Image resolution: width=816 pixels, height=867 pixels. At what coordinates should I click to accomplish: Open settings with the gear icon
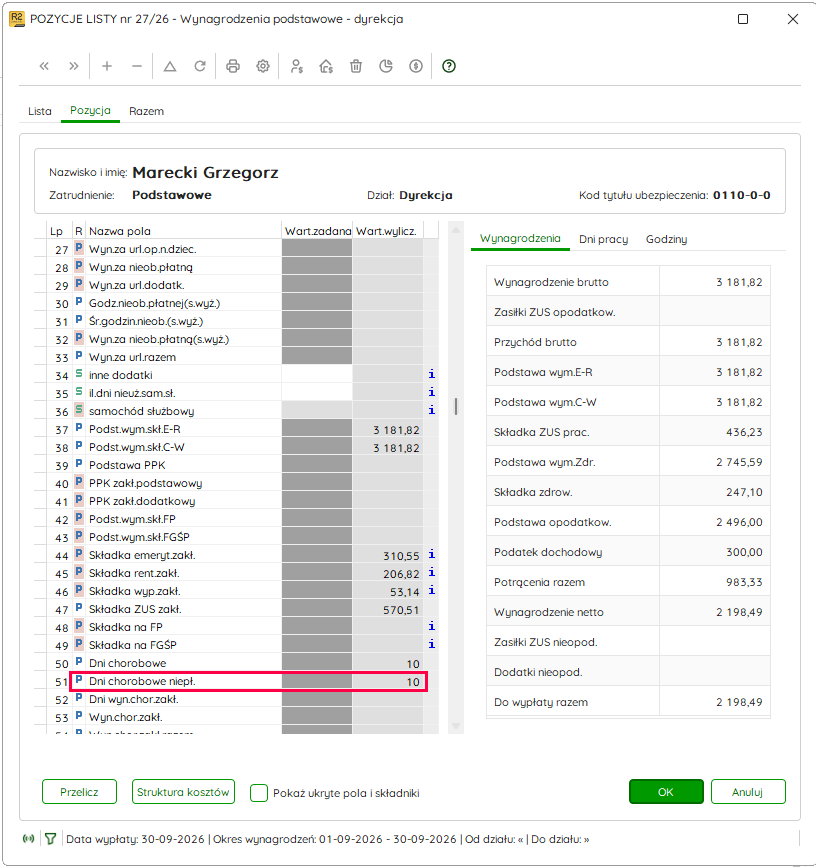click(263, 66)
